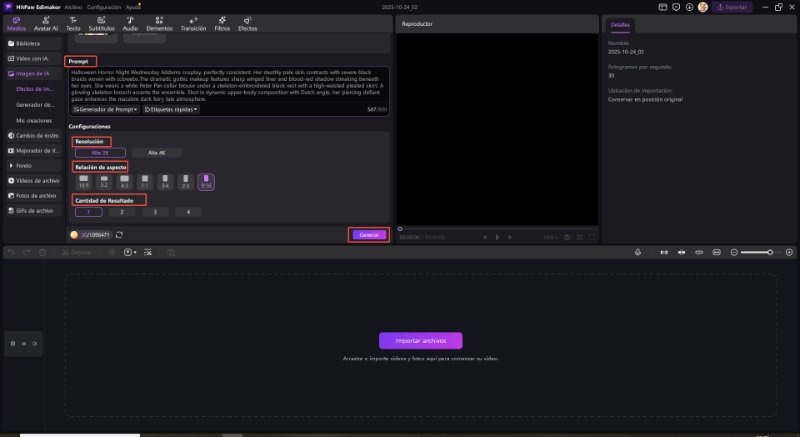Image resolution: width=800 pixels, height=437 pixels.
Task: Click the timeline microphone record icon
Action: click(637, 252)
